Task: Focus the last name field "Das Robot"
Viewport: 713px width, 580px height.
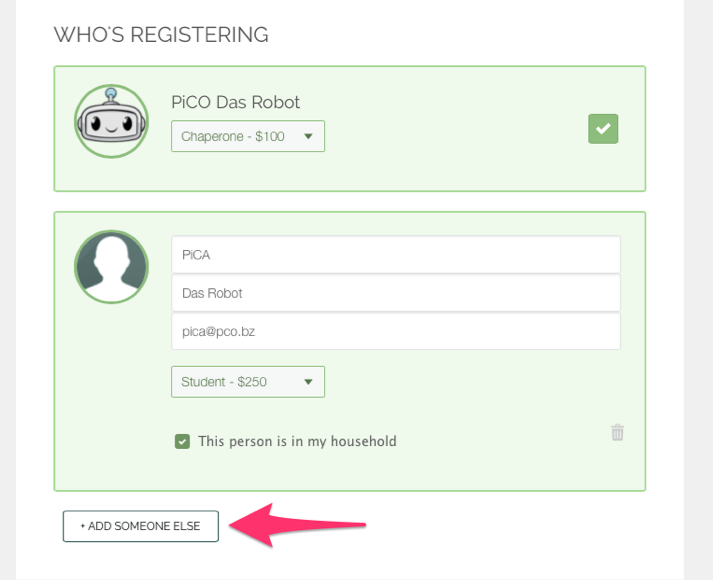Action: (395, 293)
